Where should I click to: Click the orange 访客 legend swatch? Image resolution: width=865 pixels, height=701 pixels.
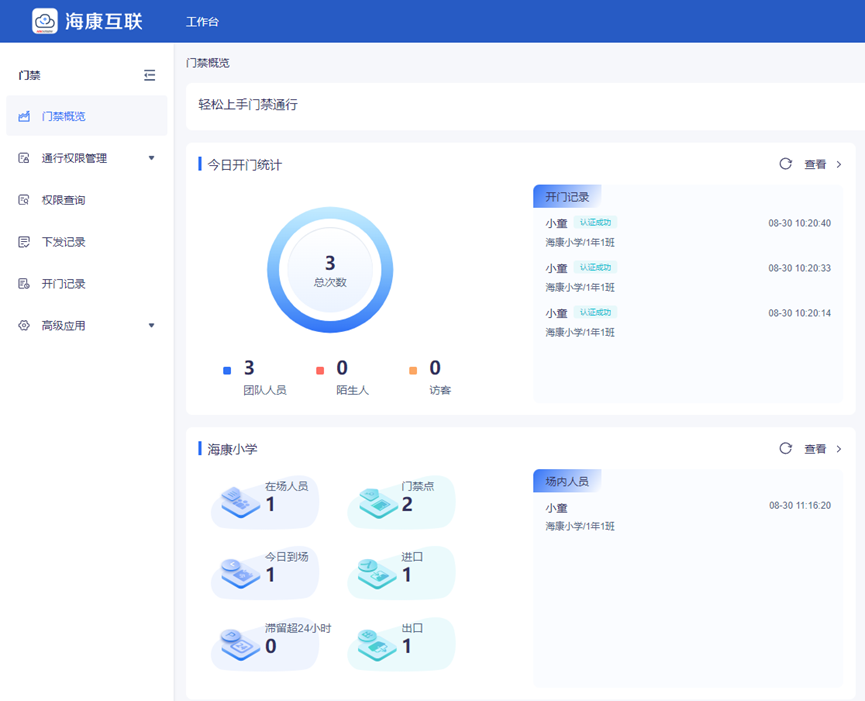412,371
